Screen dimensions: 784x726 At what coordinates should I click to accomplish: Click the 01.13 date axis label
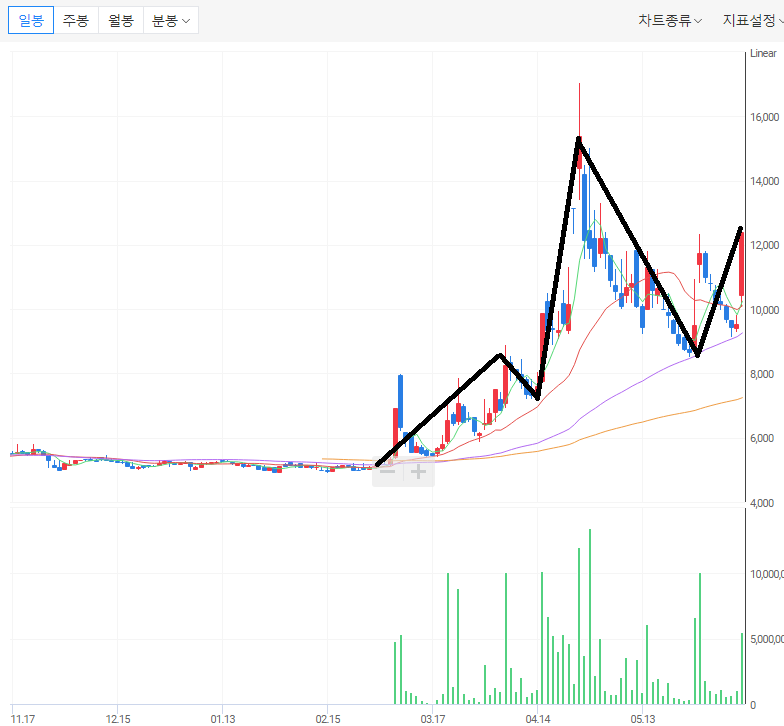point(222,719)
